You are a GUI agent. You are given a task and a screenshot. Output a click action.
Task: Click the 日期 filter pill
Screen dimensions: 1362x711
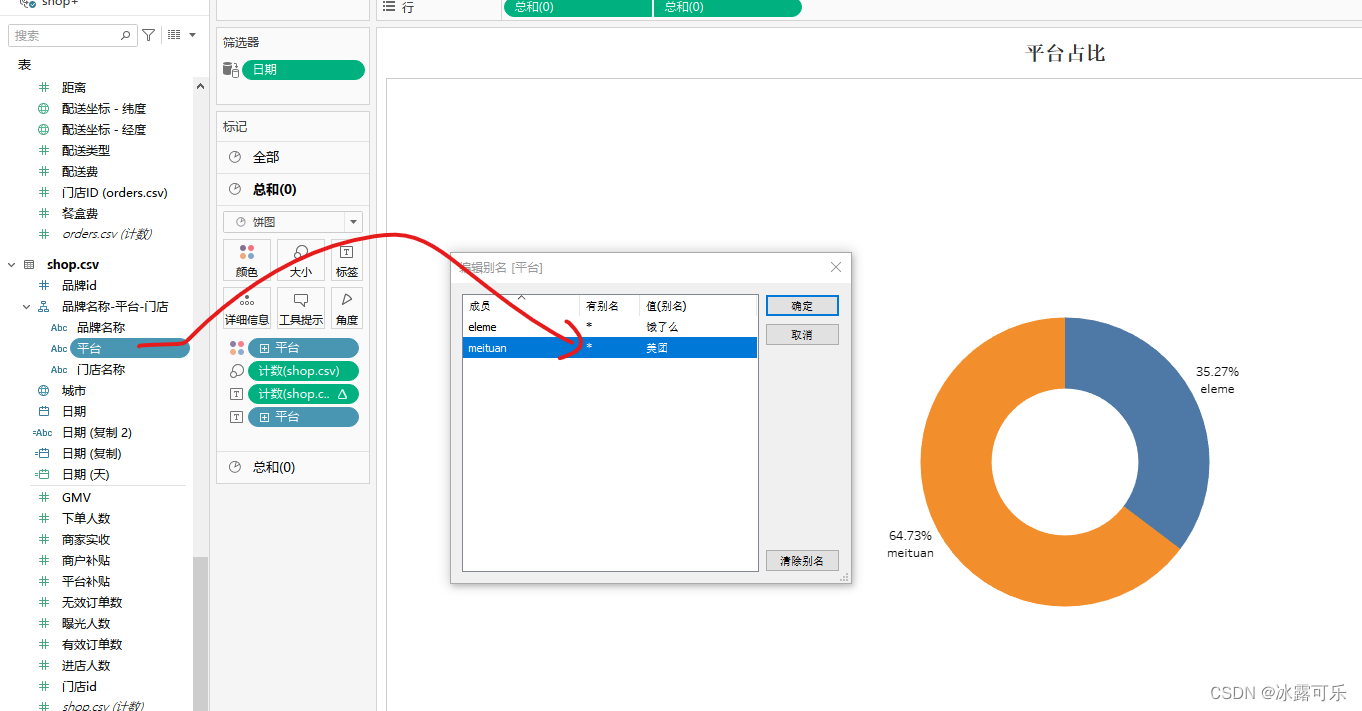[x=303, y=70]
